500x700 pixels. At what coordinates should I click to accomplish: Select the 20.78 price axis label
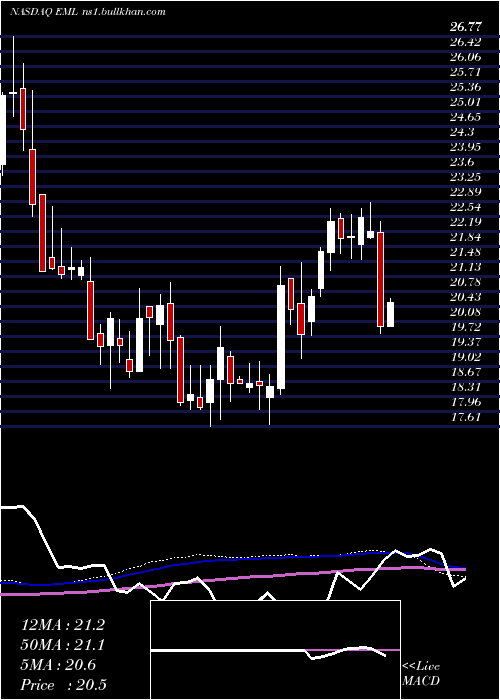tap(466, 282)
